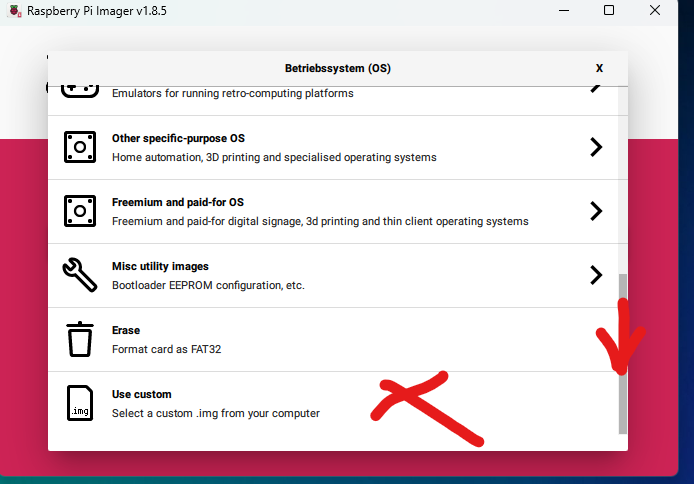Select the Erase option
This screenshot has width=694, height=484.
333,339
